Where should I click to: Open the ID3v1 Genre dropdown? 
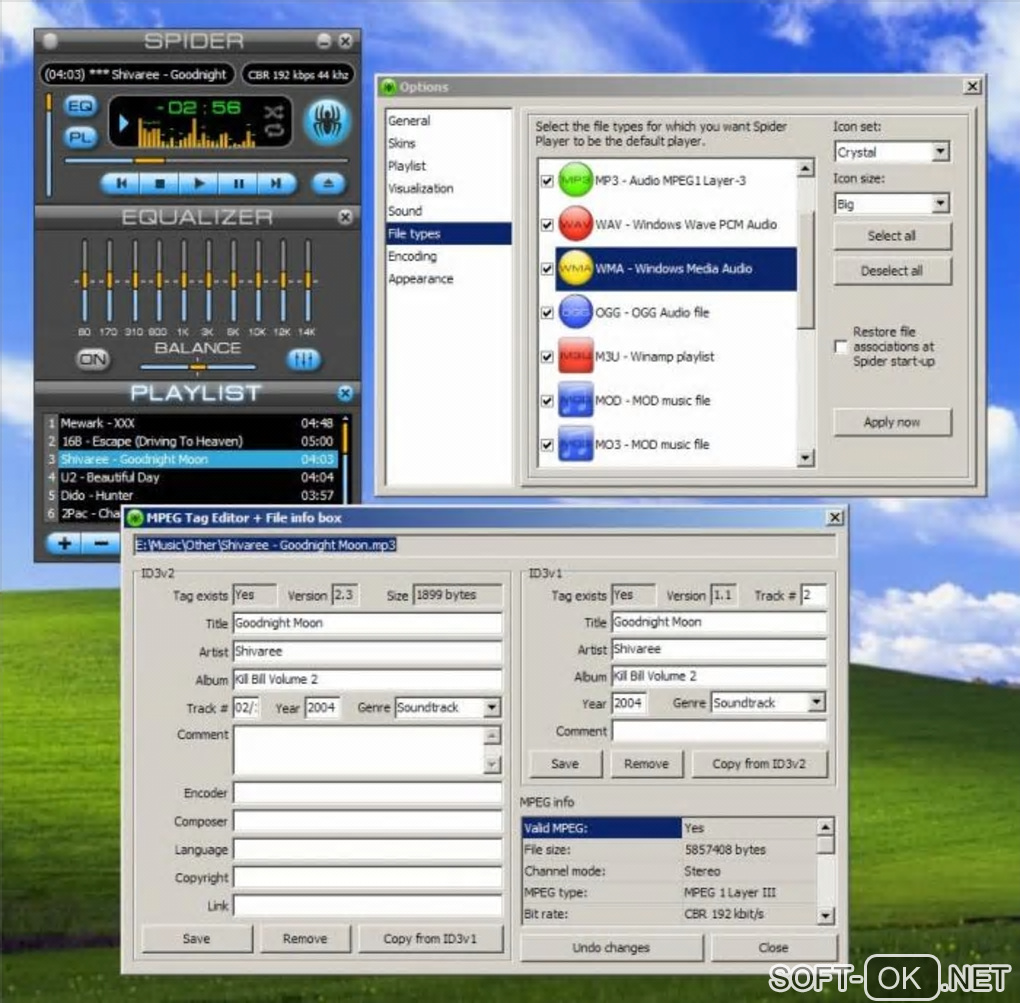[816, 702]
